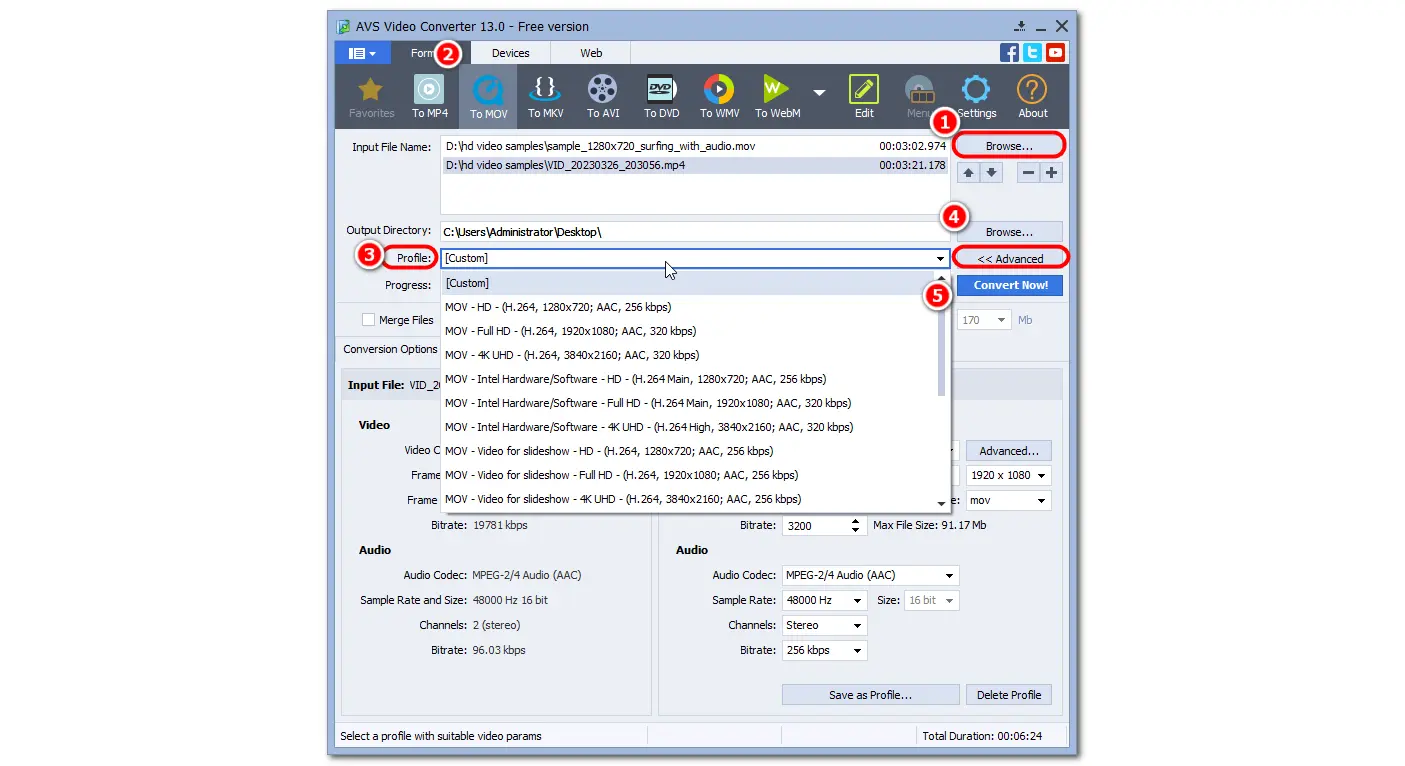This screenshot has height=766, width=1405.
Task: Select the To MKV format icon
Action: (546, 97)
